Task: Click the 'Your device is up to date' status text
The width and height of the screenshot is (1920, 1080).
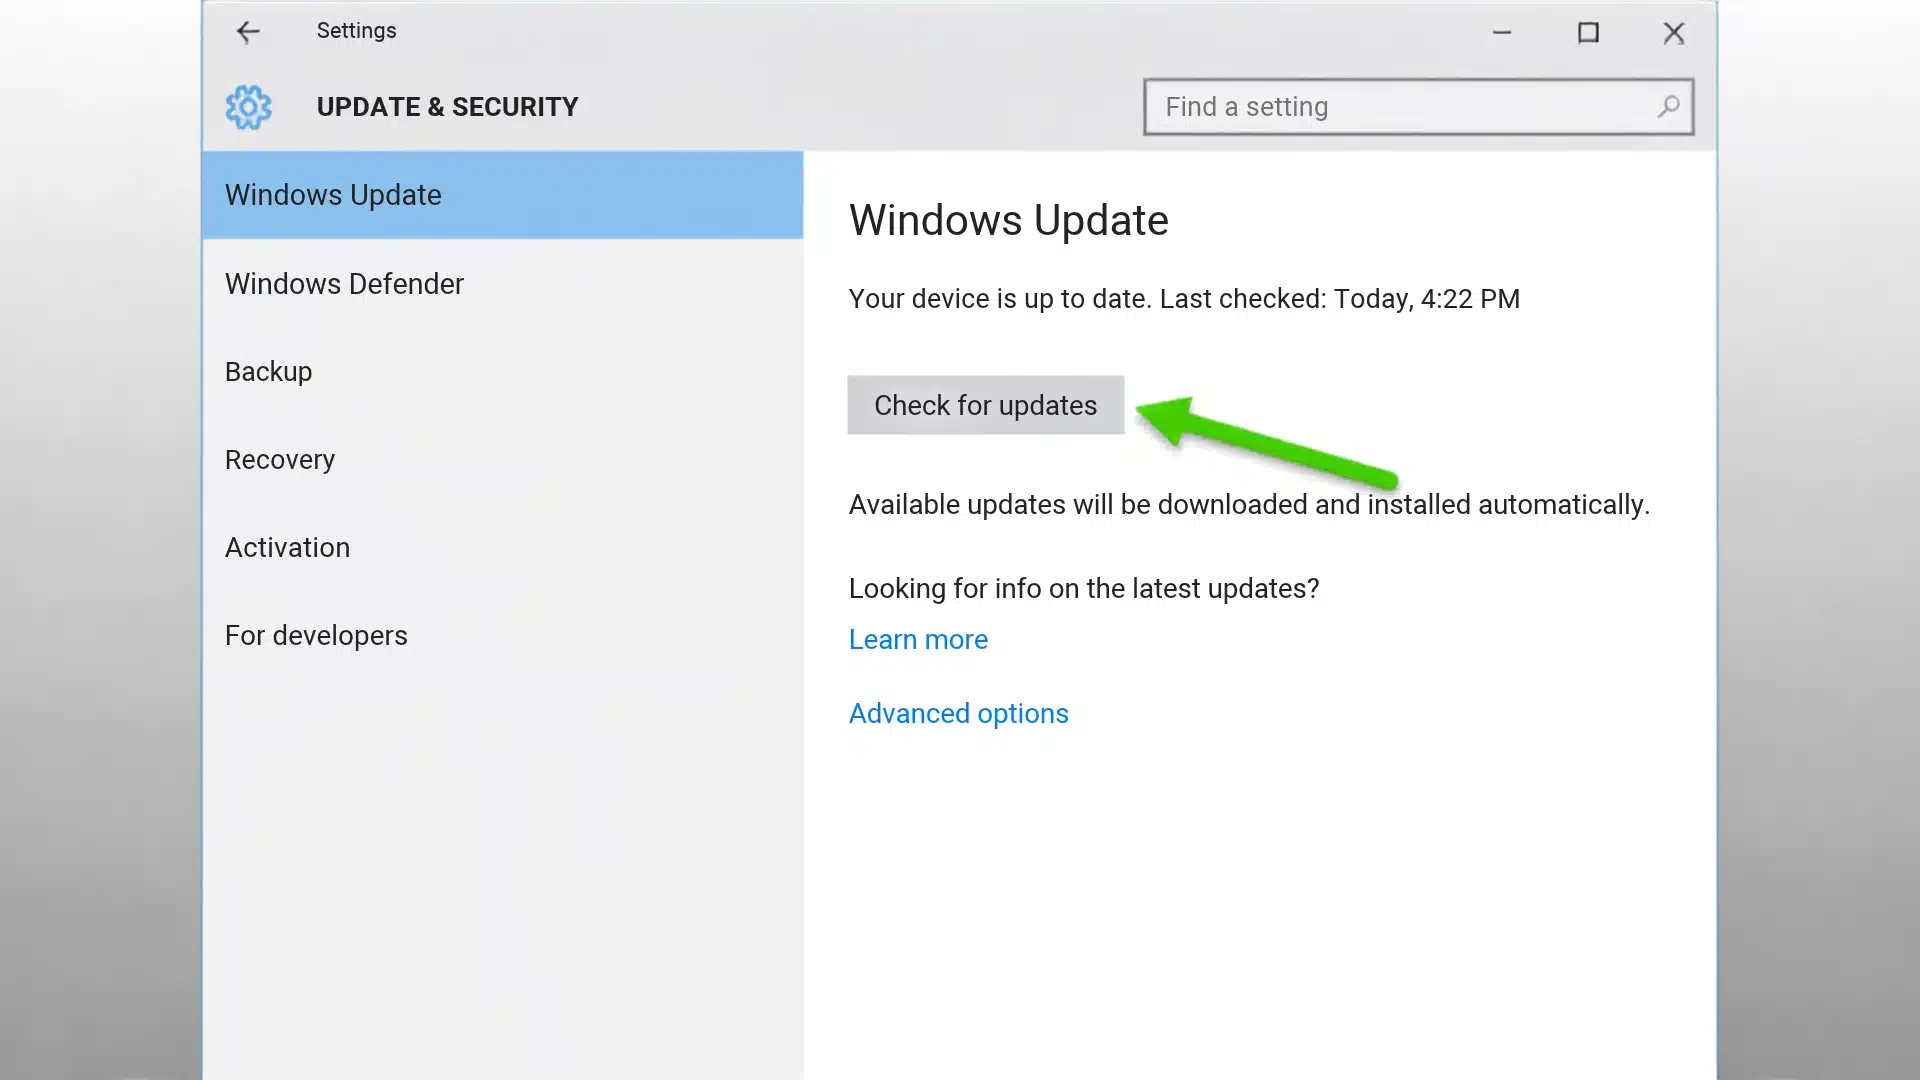Action: pyautogui.click(x=1184, y=299)
